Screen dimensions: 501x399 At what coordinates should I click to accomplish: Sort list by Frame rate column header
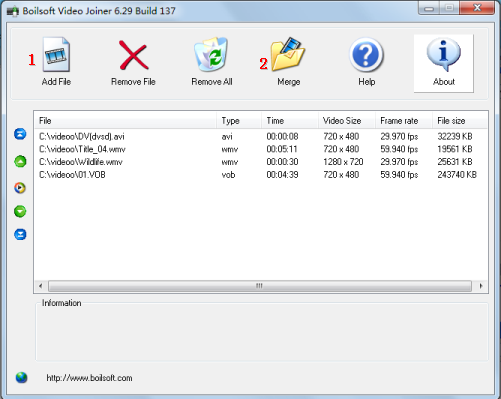pos(404,121)
